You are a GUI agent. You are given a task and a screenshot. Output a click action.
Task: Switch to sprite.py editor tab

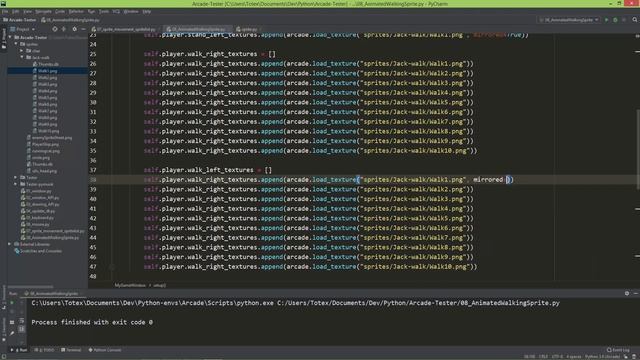[x=249, y=29]
